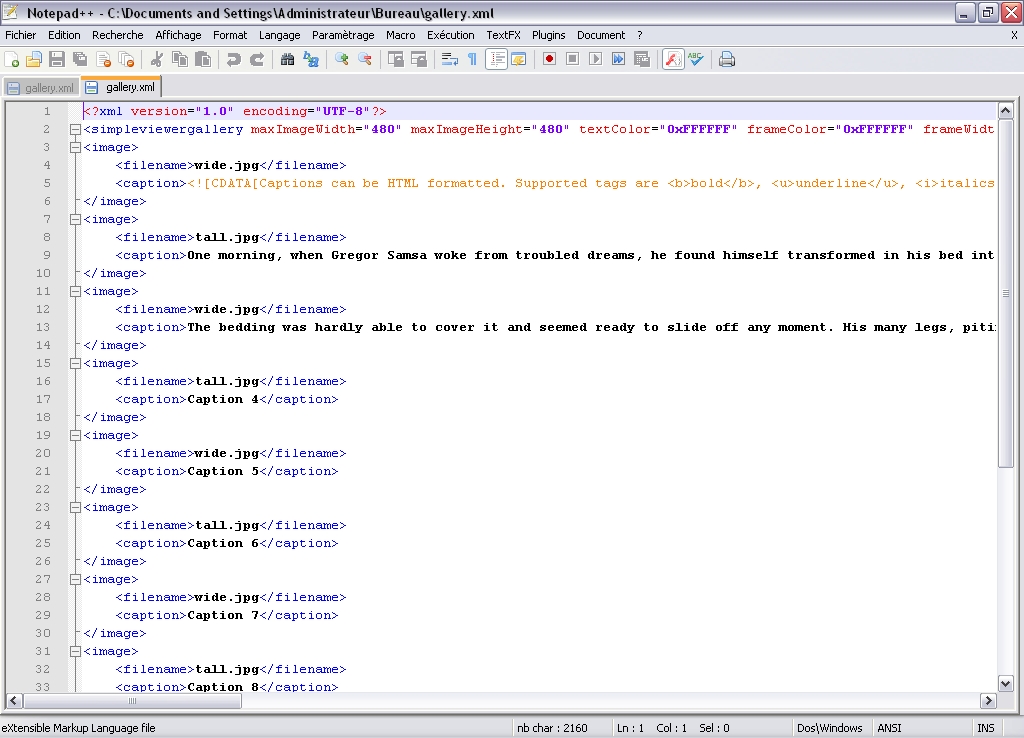Switch to the inactive gallery.xml tab
The image size is (1024, 738).
coord(40,88)
